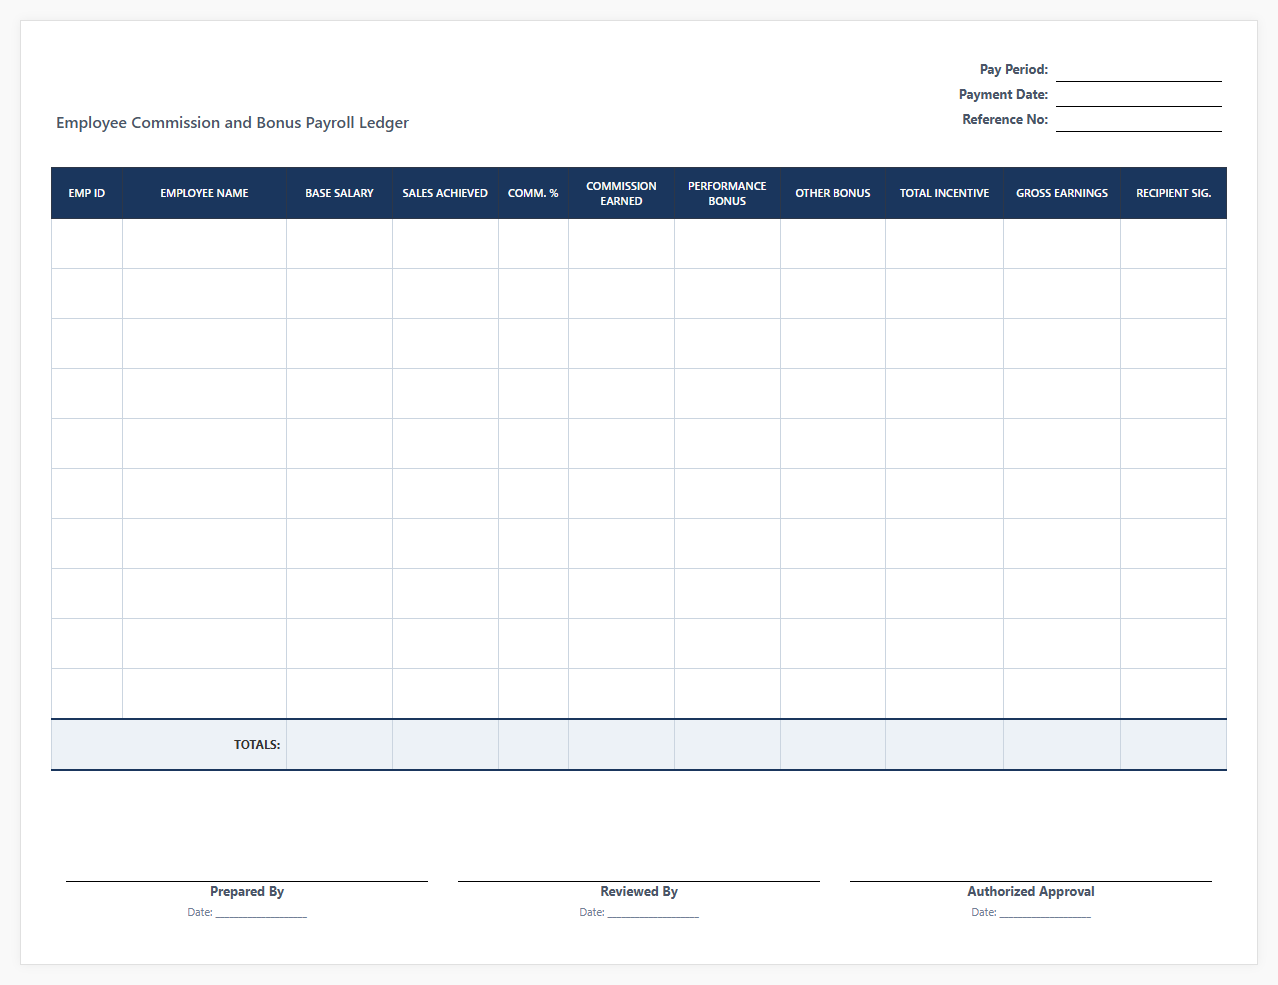The width and height of the screenshot is (1278, 985).
Task: Click the Reference No: label
Action: click(1005, 120)
